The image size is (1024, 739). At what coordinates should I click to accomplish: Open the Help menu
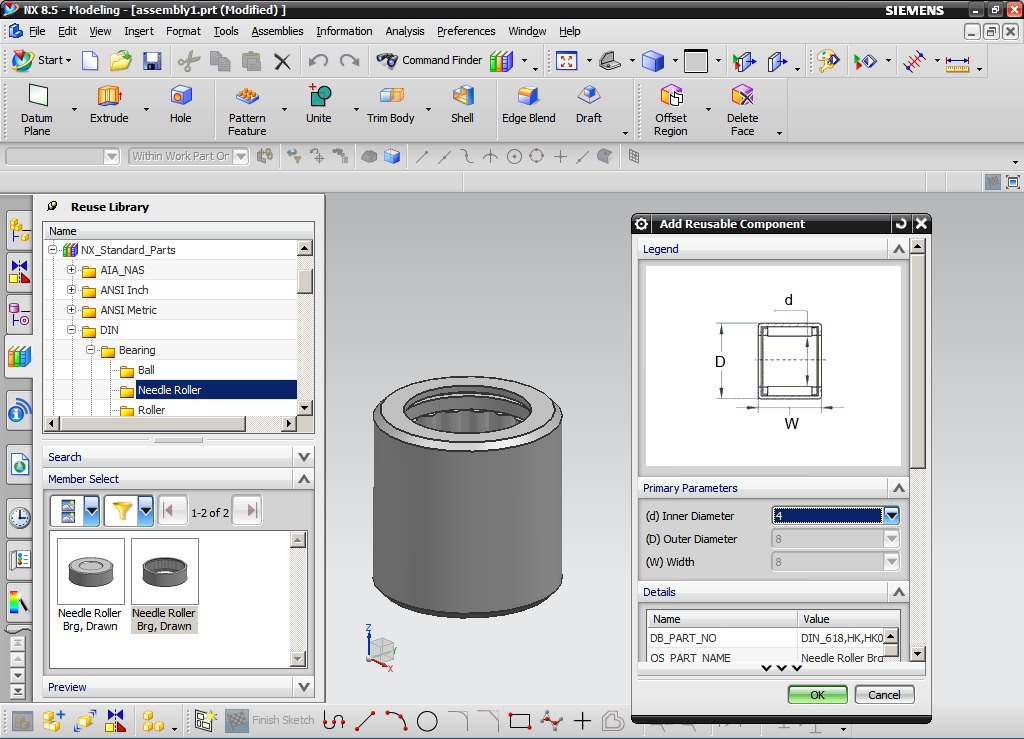tap(569, 31)
